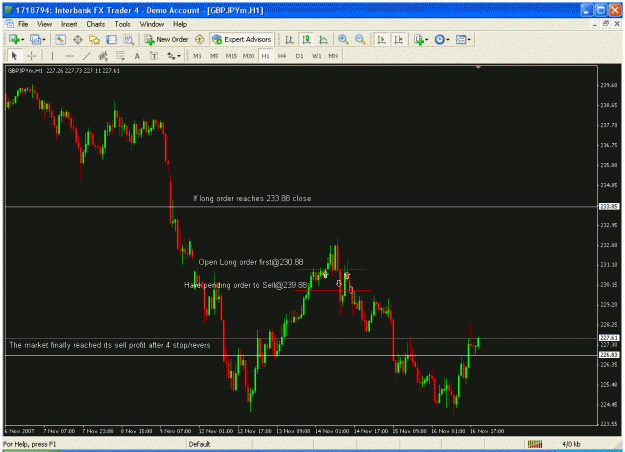Launch the Strategy Tester icon
Screen dimensions: 625x452
click(x=128, y=39)
